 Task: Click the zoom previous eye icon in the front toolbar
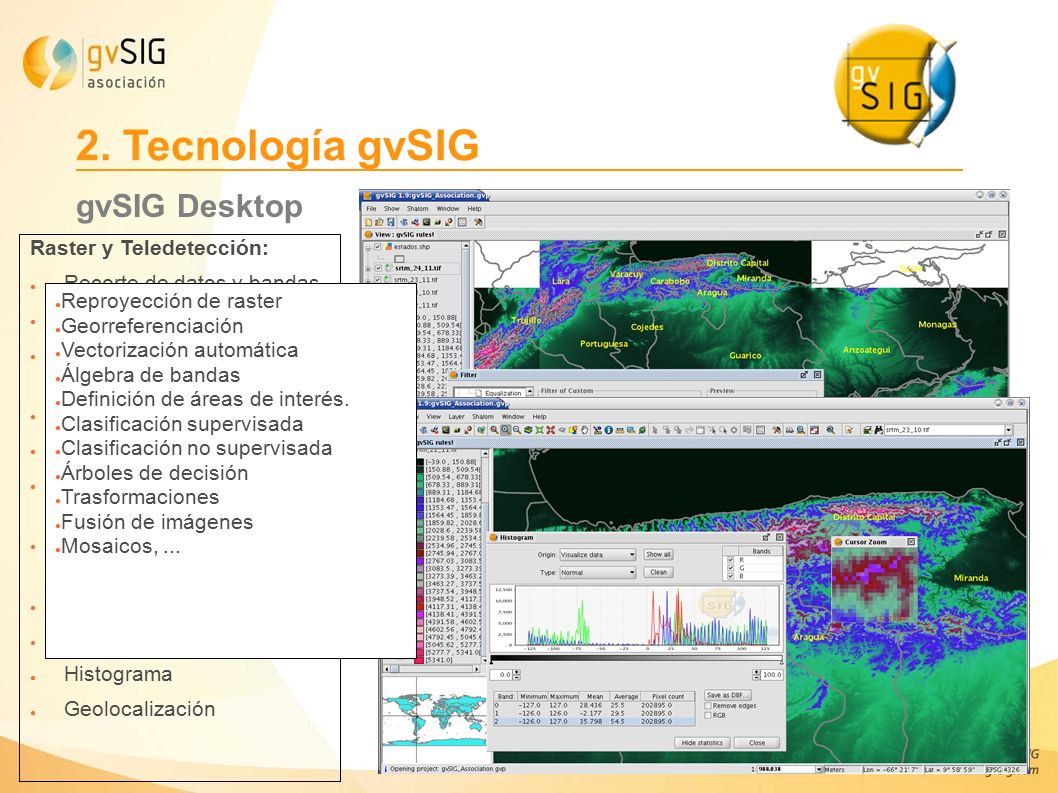coord(562,430)
